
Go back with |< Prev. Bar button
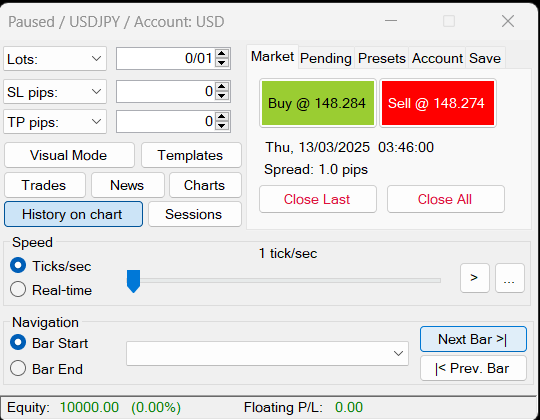point(473,368)
